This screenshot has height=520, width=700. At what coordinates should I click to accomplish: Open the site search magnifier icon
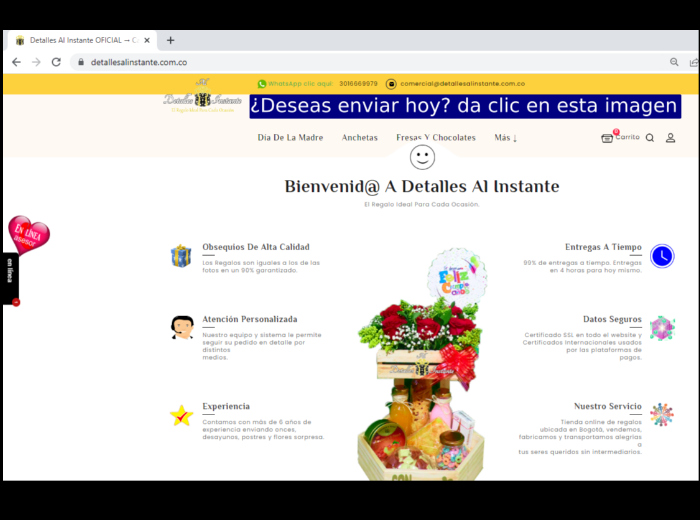[650, 138]
